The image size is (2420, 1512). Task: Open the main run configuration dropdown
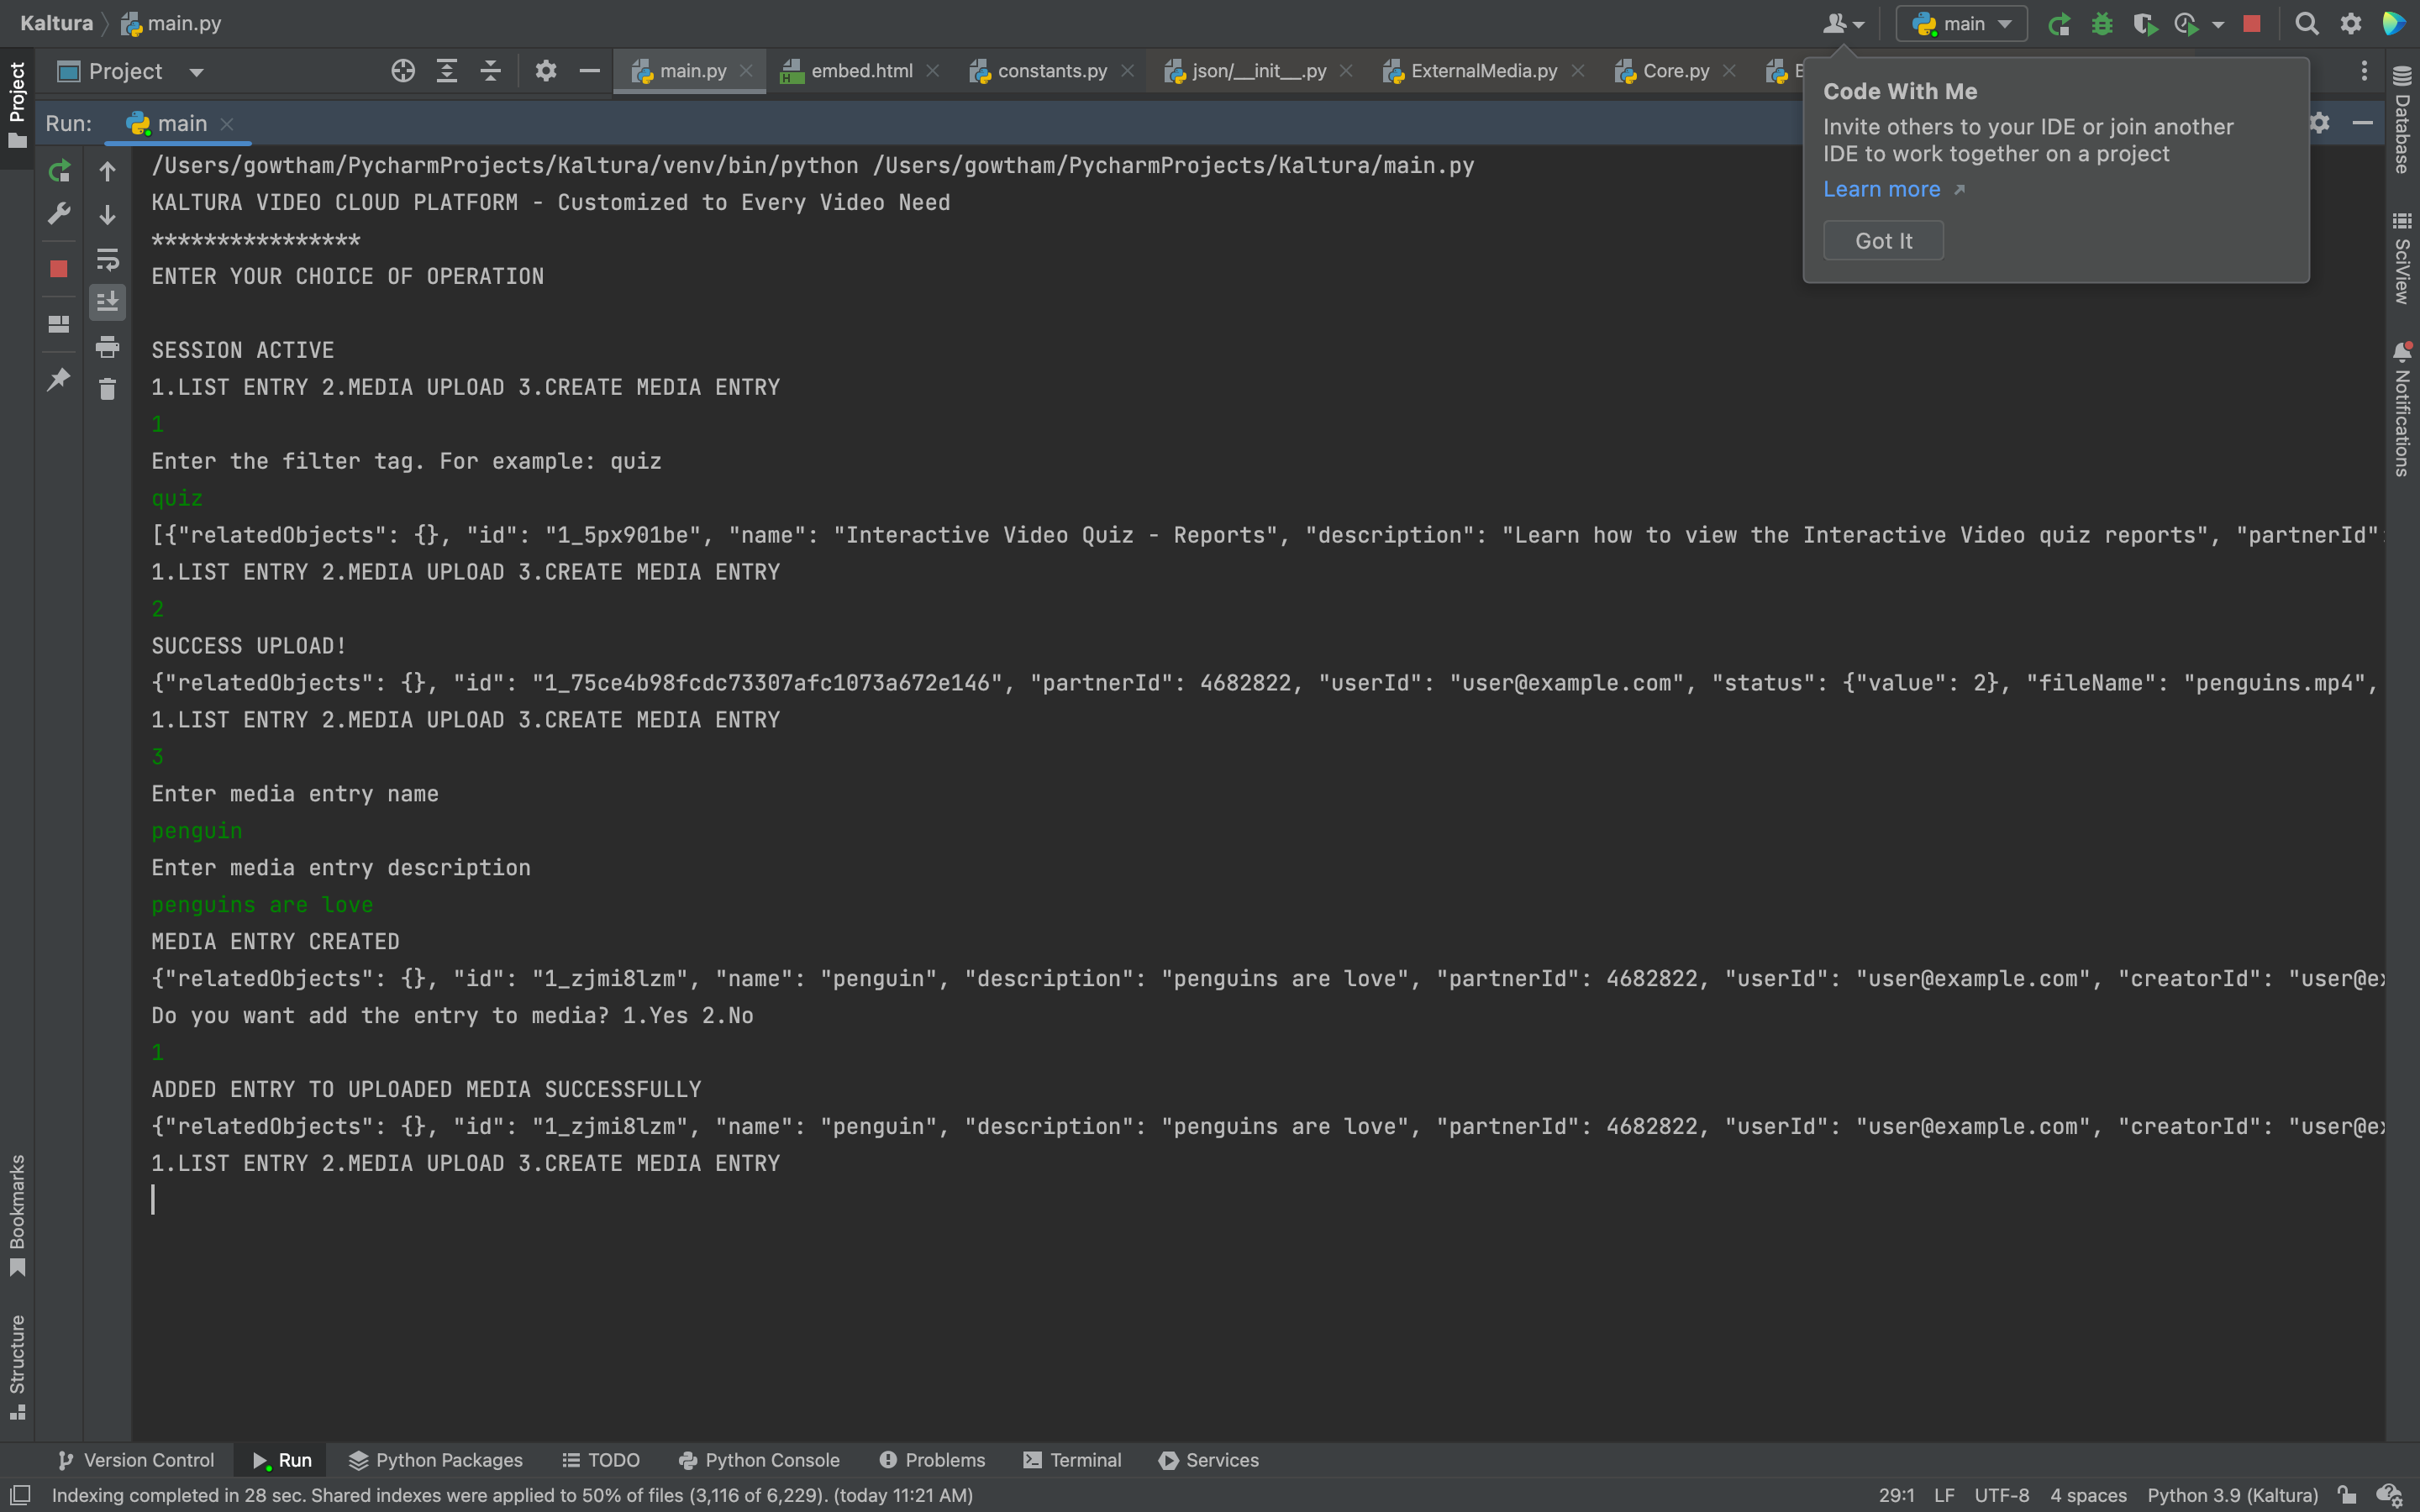pos(1961,24)
